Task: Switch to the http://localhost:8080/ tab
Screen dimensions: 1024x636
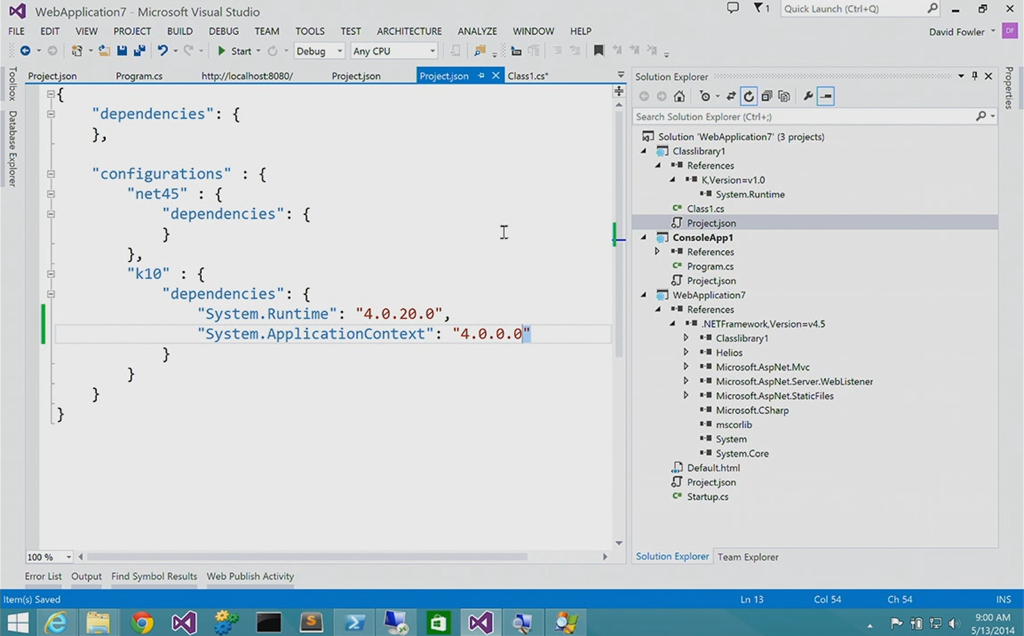Action: [x=247, y=76]
